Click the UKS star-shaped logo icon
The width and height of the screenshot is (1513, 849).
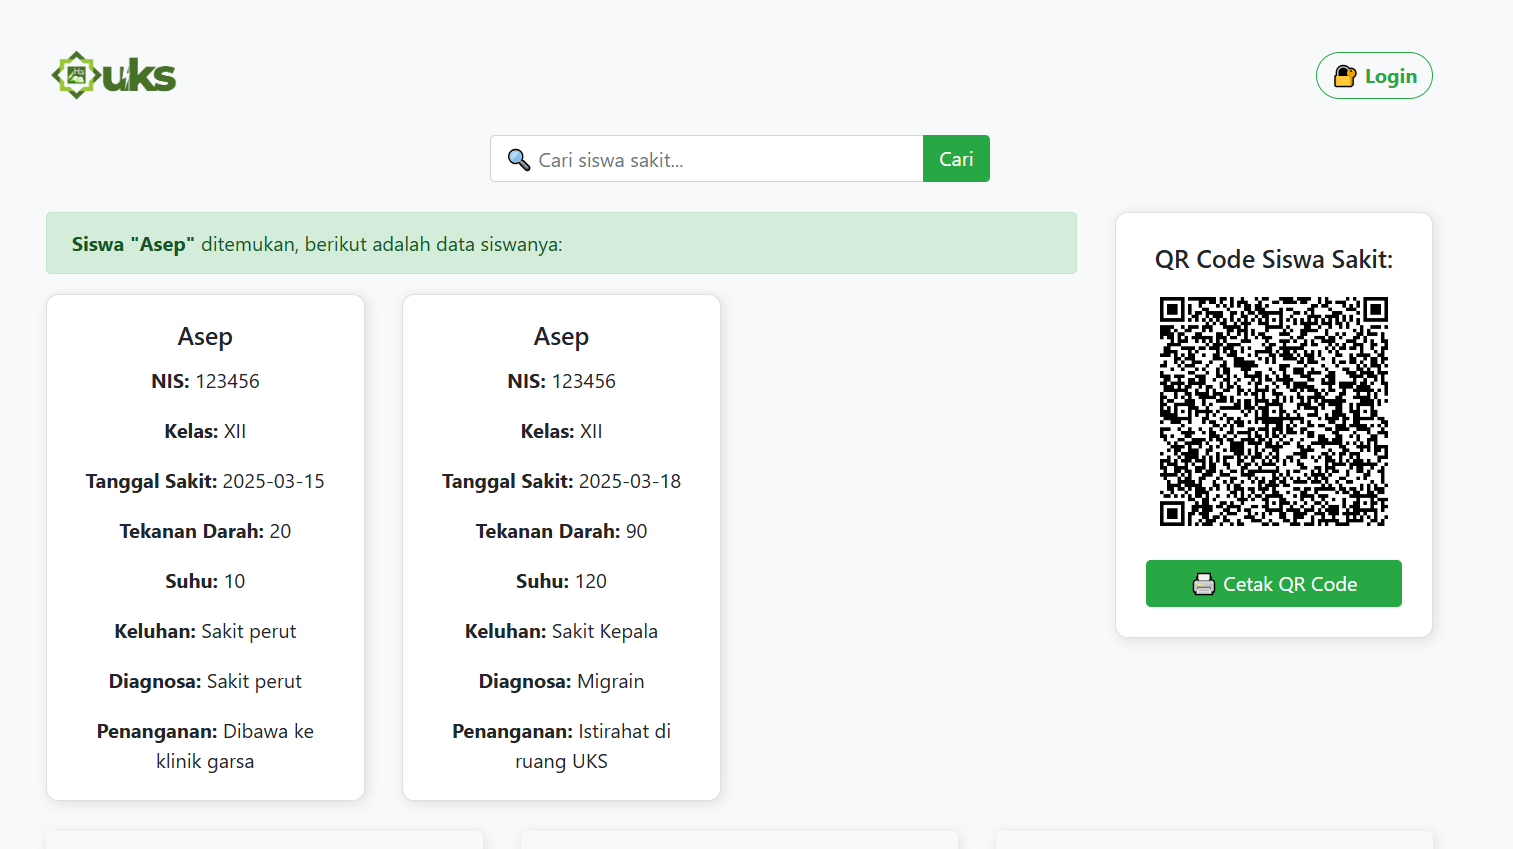click(x=76, y=75)
